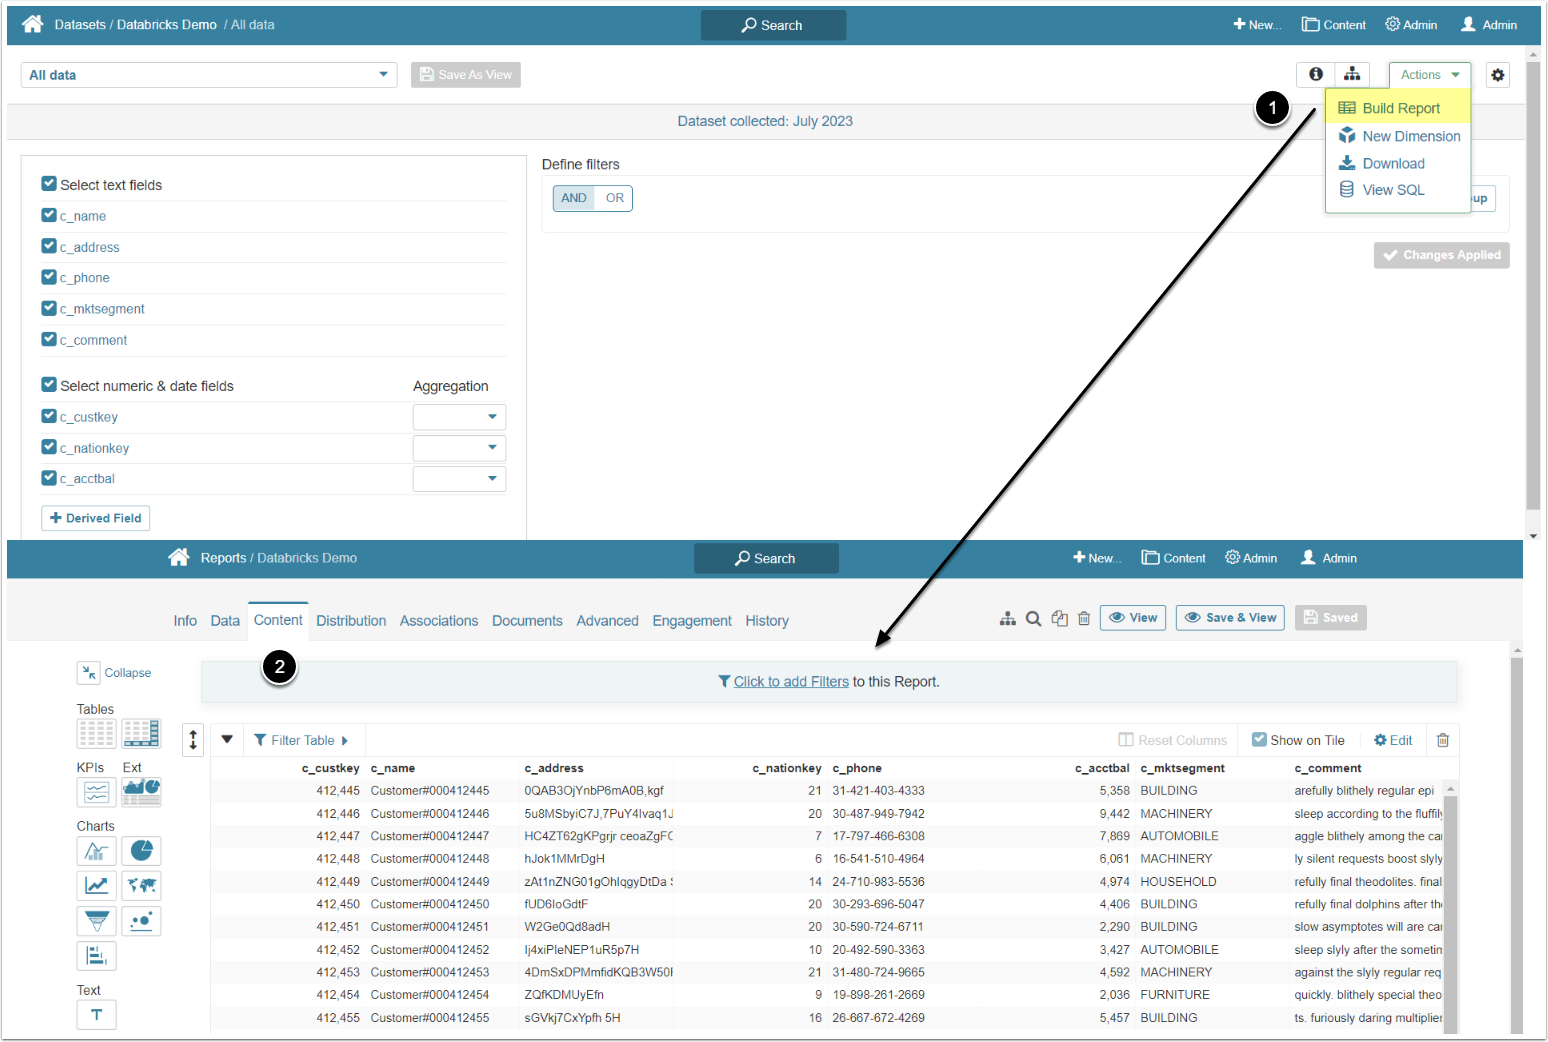Select View SQL from Actions menu
Viewport: 1548px width, 1042px height.
click(1381, 190)
